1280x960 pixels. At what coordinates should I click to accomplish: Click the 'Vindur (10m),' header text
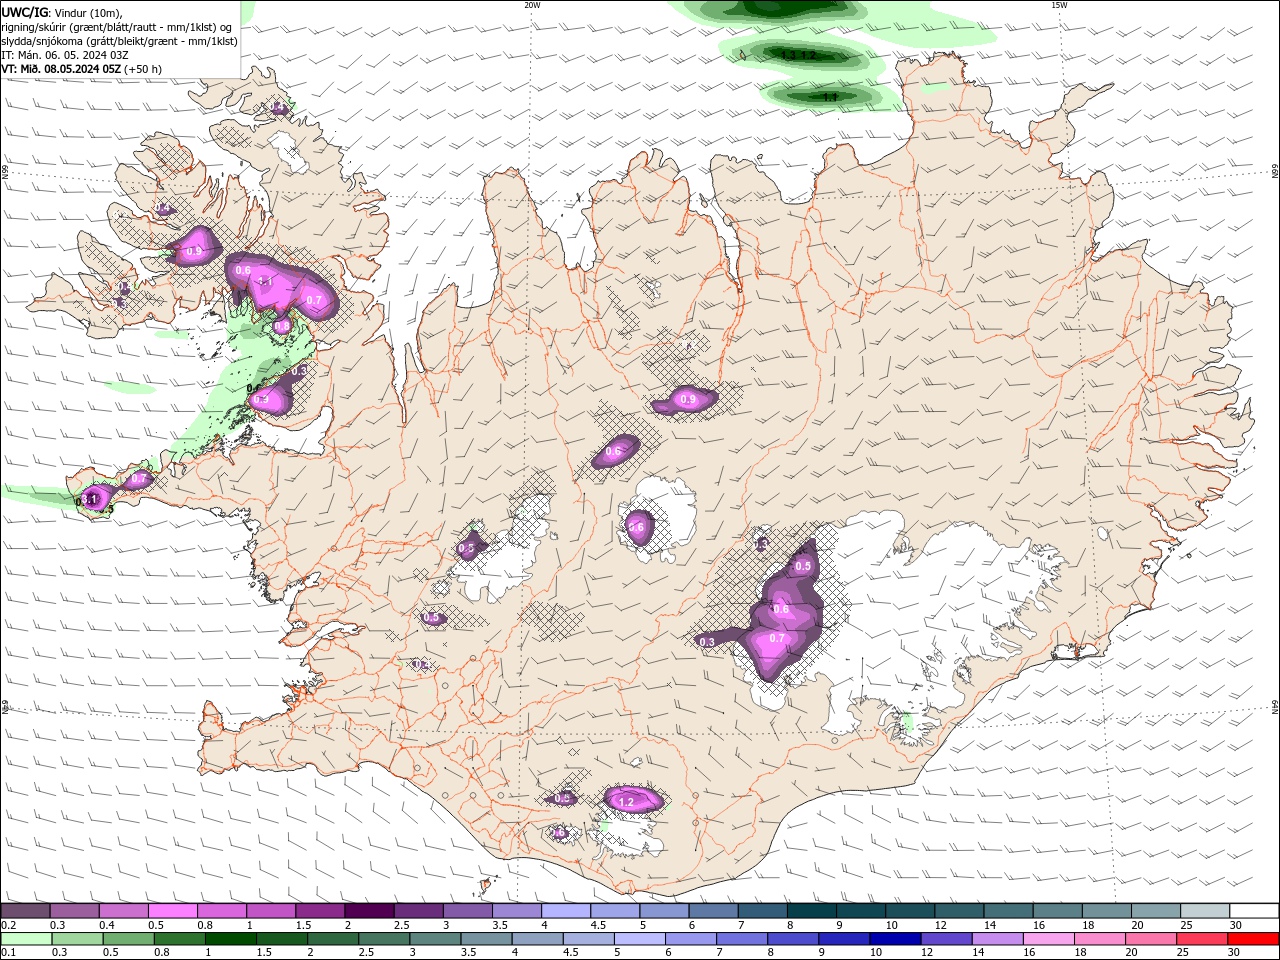[88, 12]
